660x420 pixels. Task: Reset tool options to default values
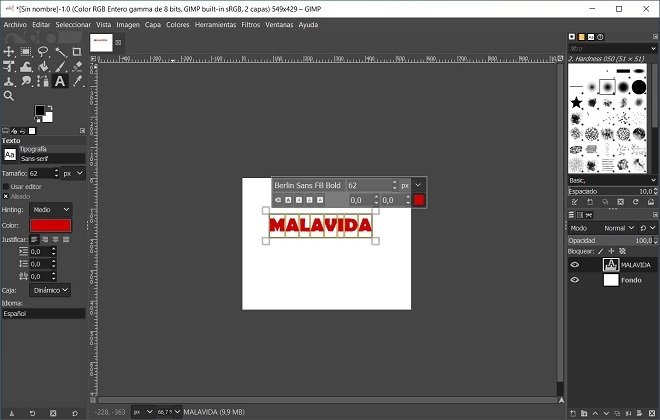(75, 413)
